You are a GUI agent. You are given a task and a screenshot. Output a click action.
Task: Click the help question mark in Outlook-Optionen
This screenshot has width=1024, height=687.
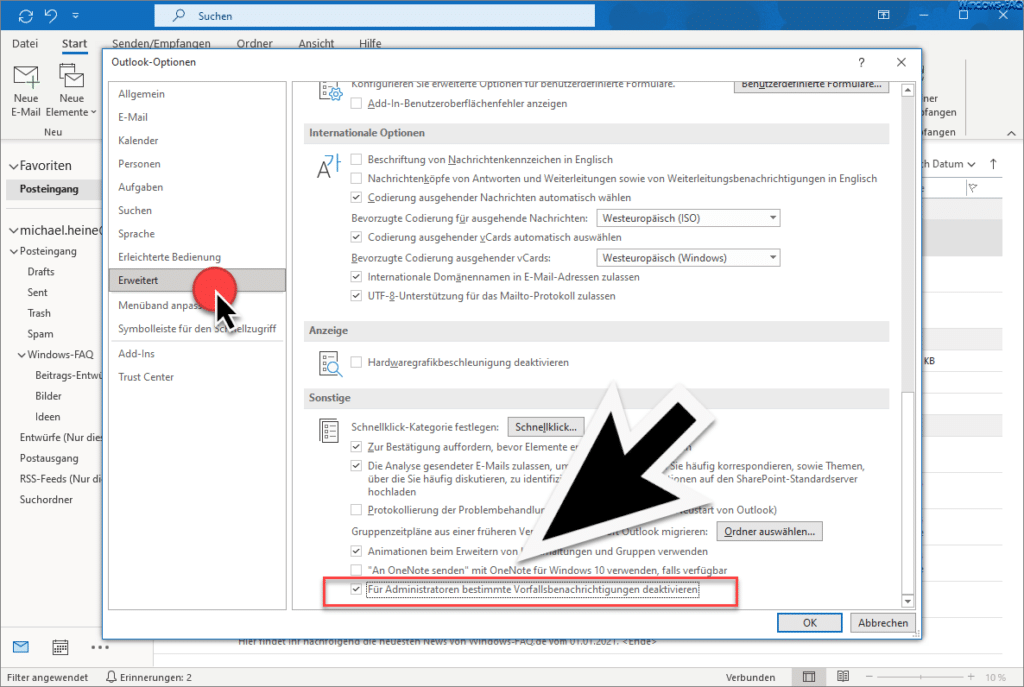tap(861, 63)
